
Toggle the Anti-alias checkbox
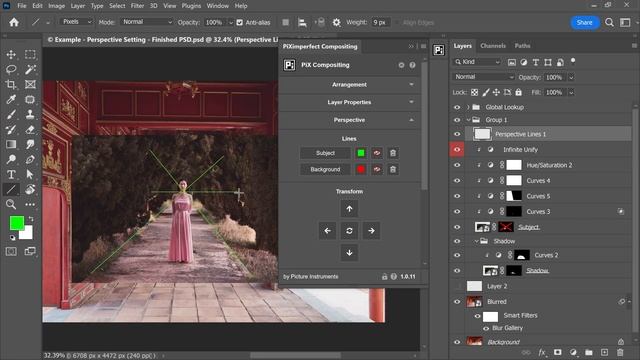coord(240,22)
